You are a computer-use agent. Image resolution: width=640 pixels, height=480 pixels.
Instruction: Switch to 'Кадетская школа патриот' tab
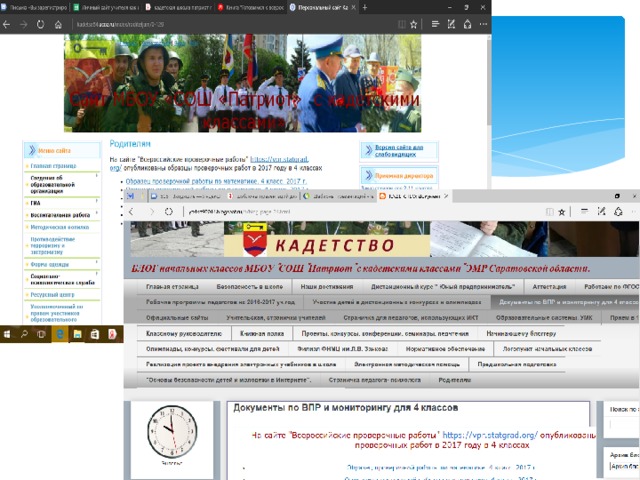coord(178,7)
